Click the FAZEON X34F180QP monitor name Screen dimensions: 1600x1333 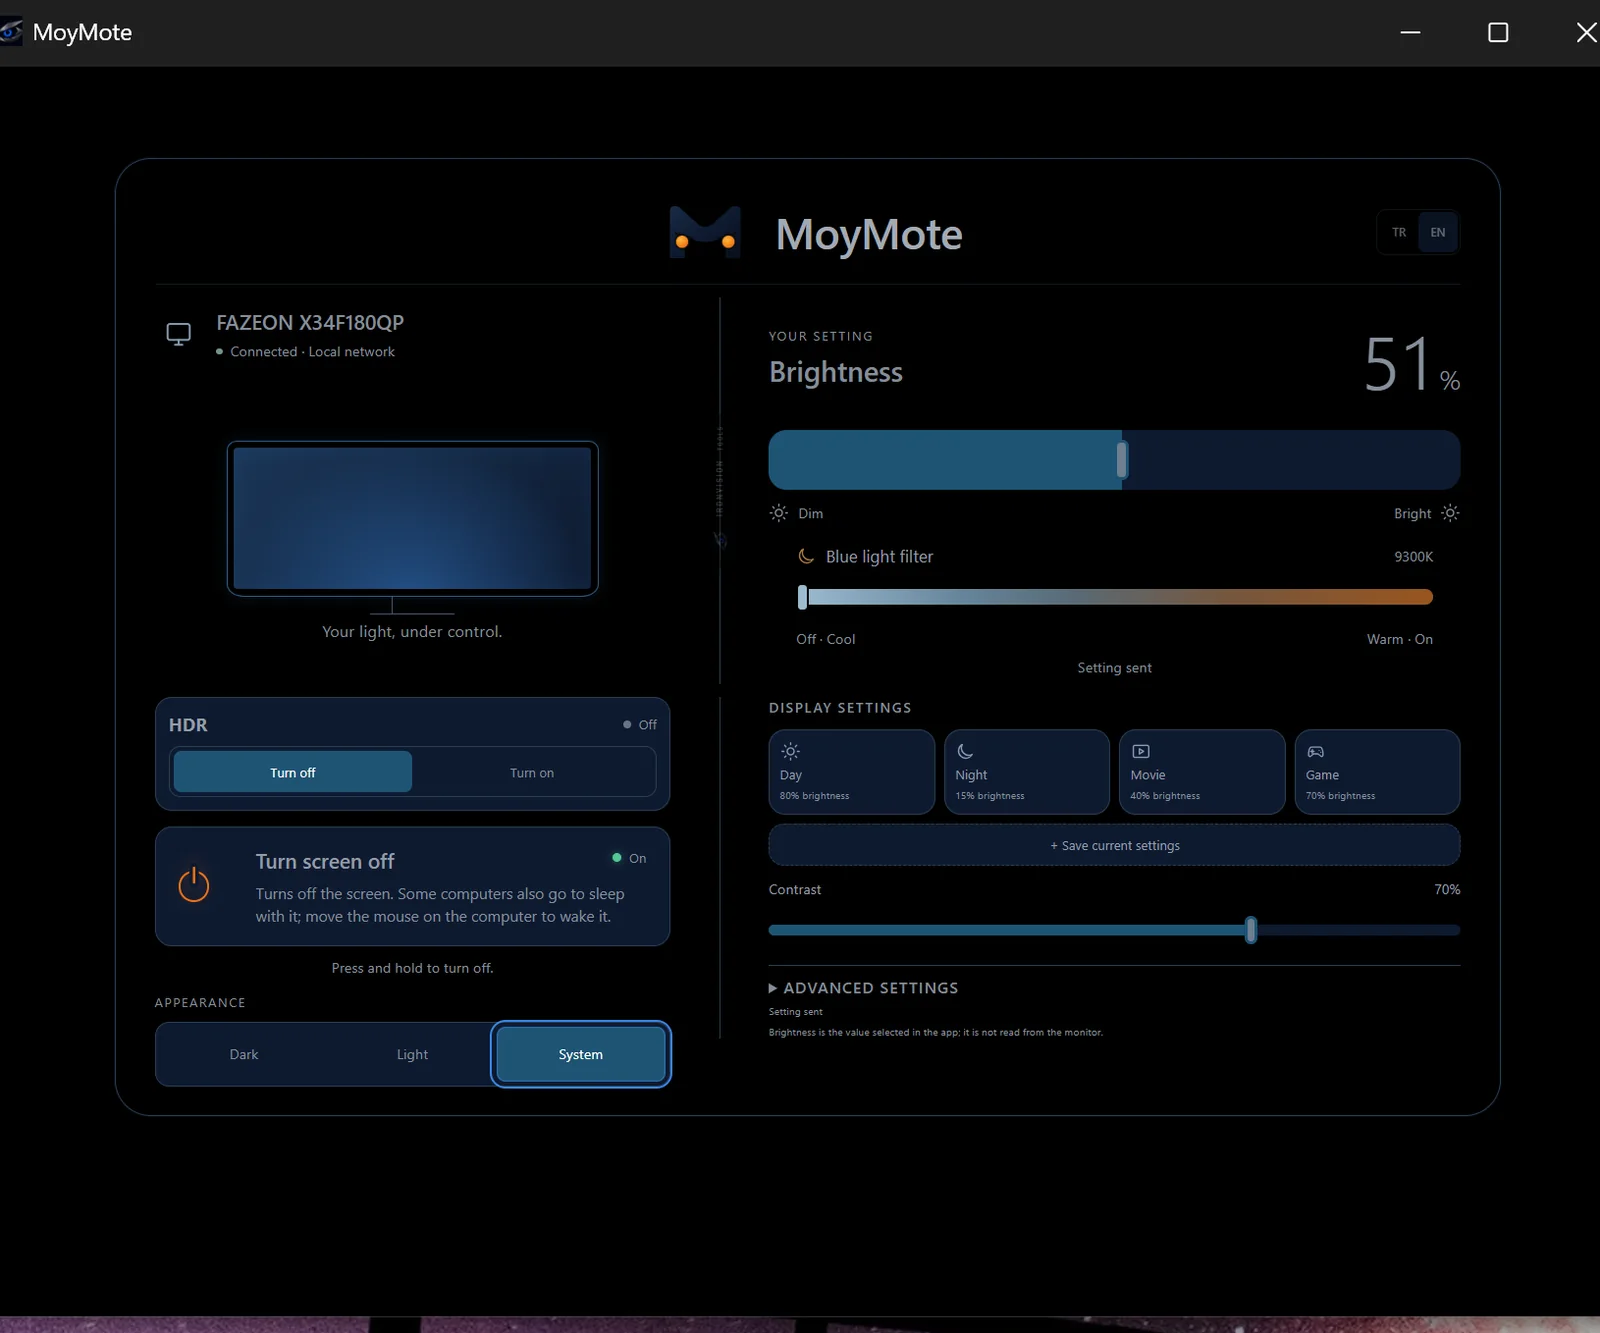point(310,323)
